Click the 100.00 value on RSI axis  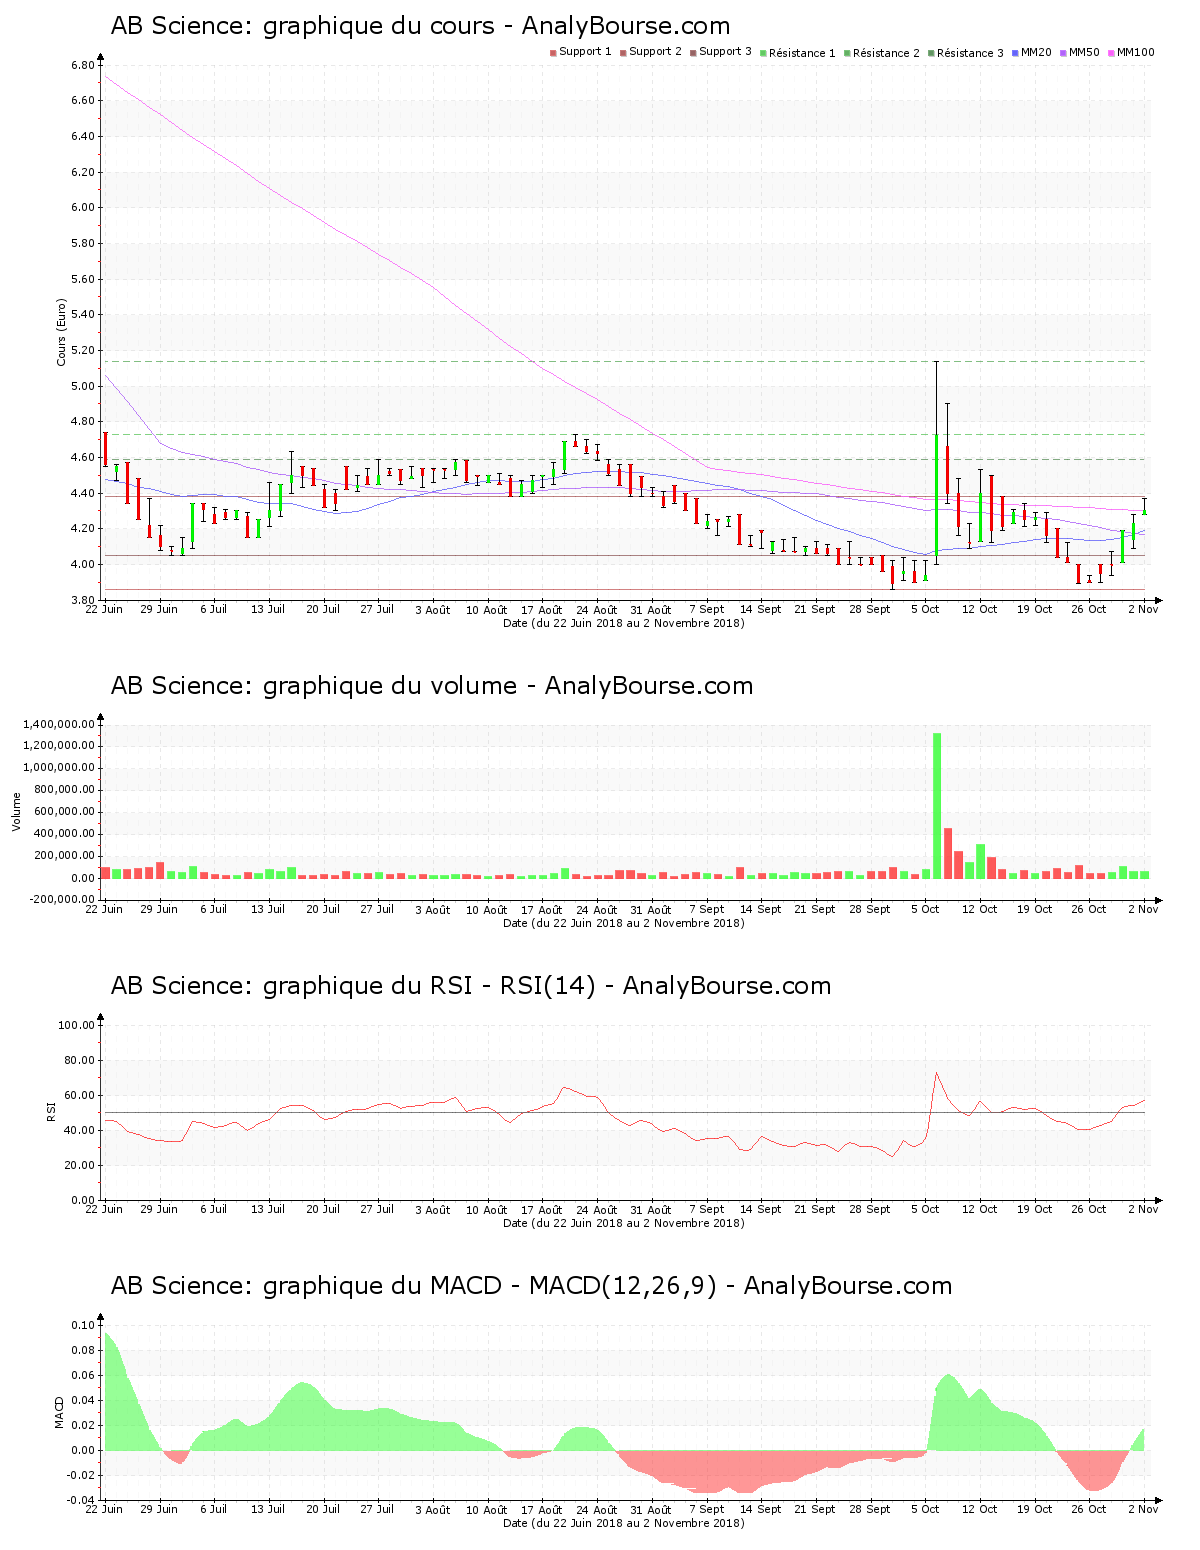(77, 1025)
